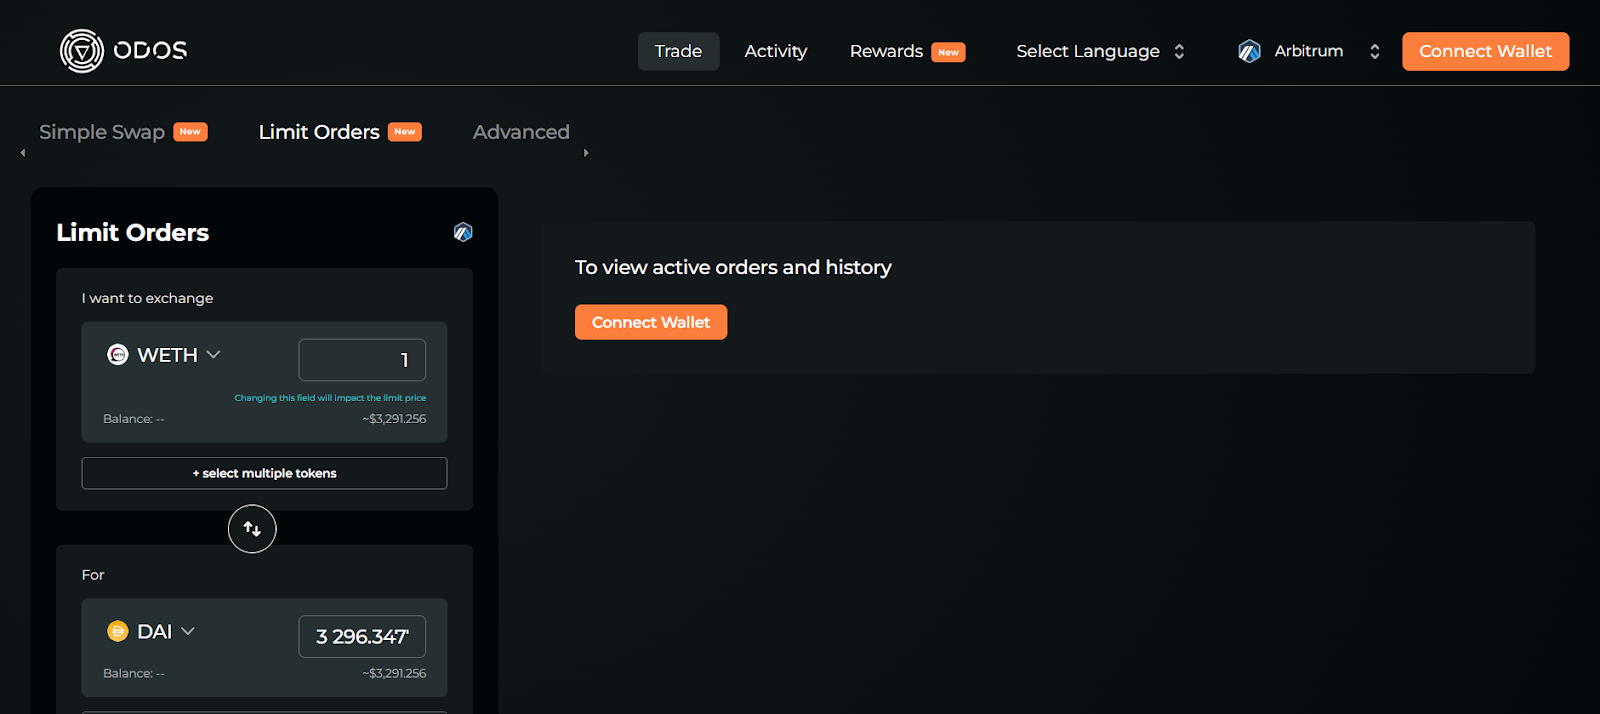Open the Rewards page

click(x=886, y=51)
